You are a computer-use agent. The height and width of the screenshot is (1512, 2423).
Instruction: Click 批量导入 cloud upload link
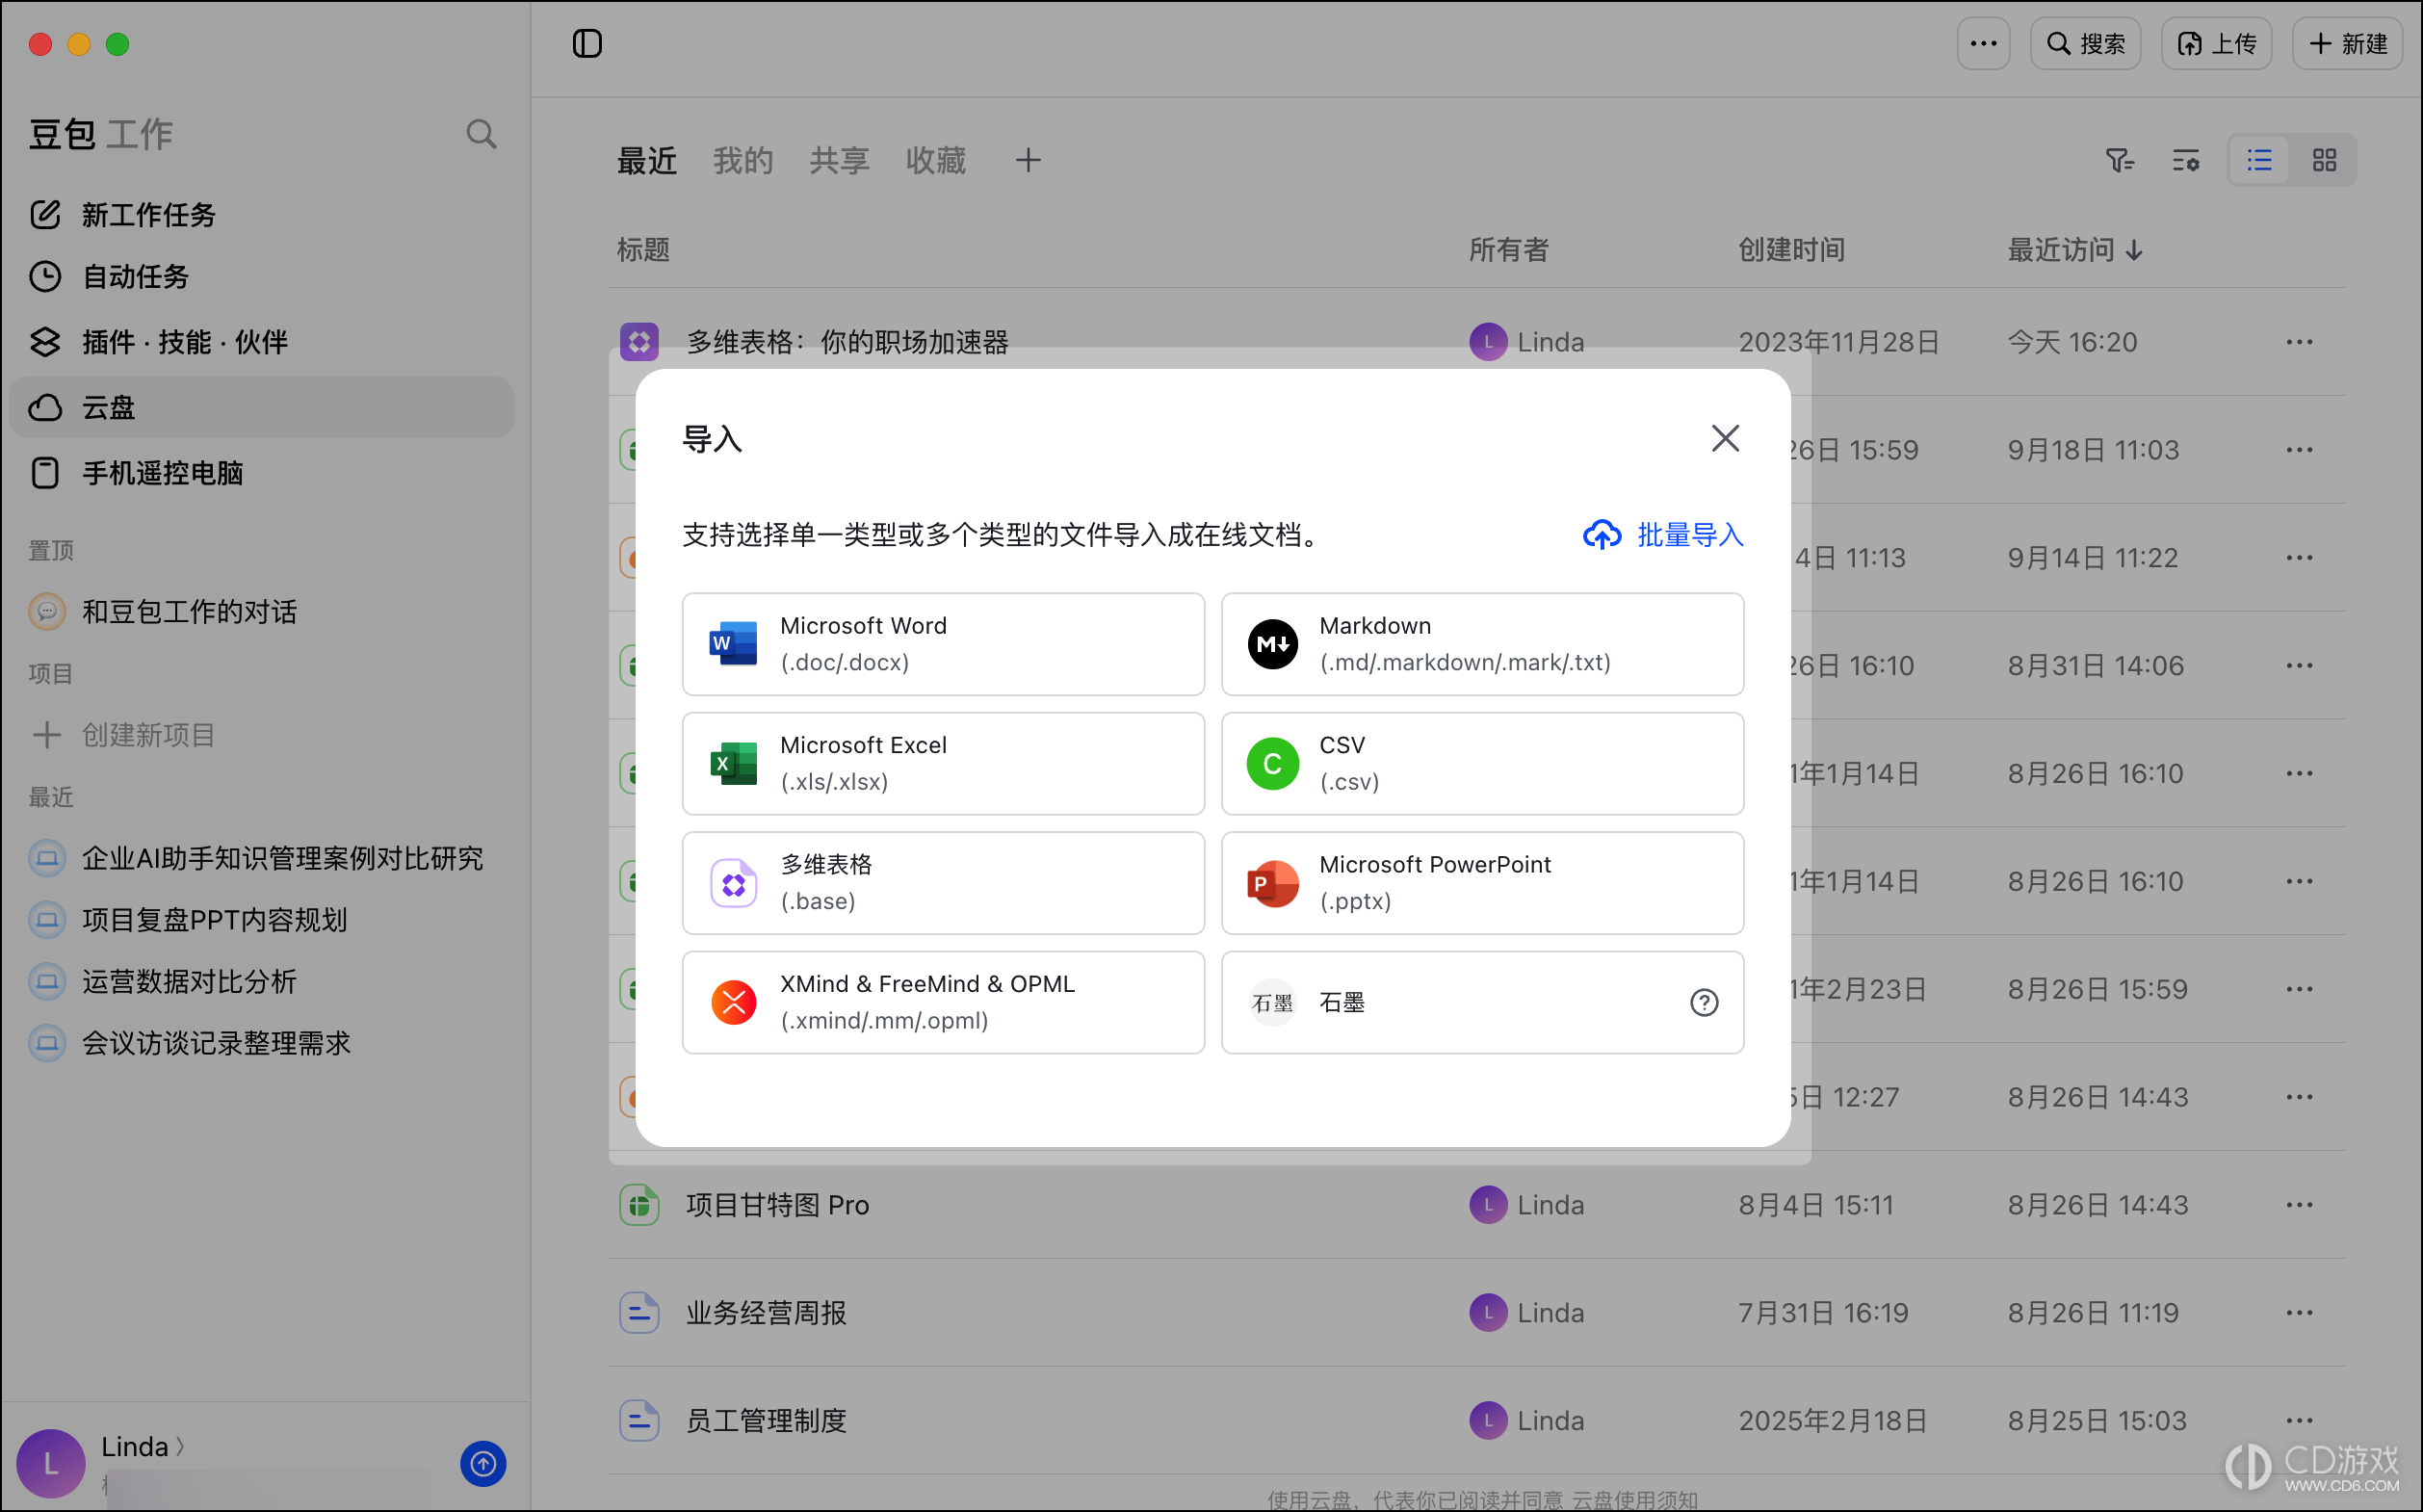pyautogui.click(x=1663, y=535)
